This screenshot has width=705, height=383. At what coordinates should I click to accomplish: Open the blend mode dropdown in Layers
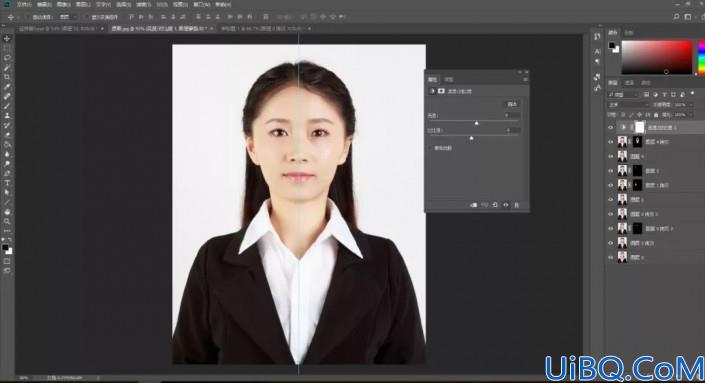[x=628, y=105]
